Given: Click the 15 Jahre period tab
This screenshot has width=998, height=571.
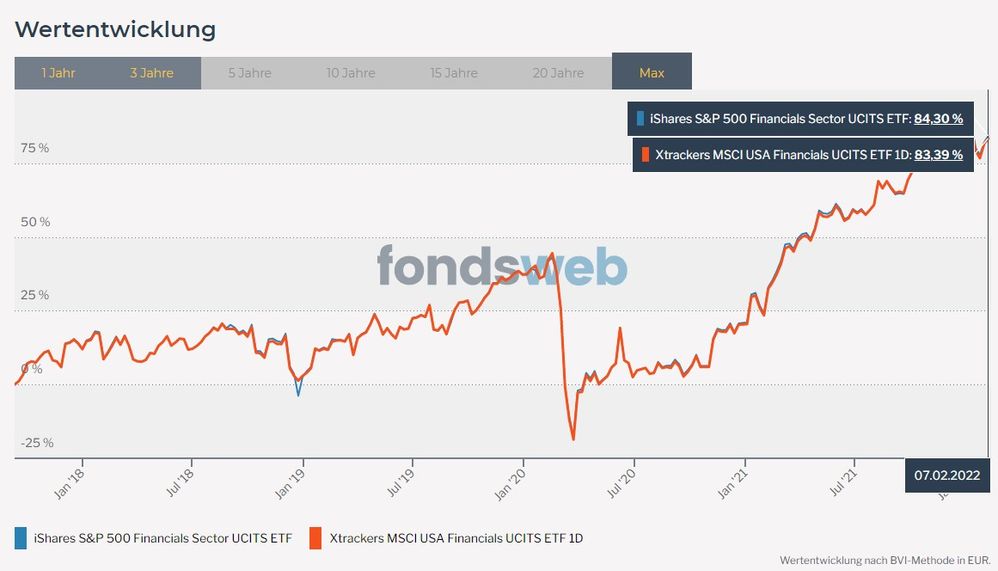Looking at the screenshot, I should click(454, 73).
